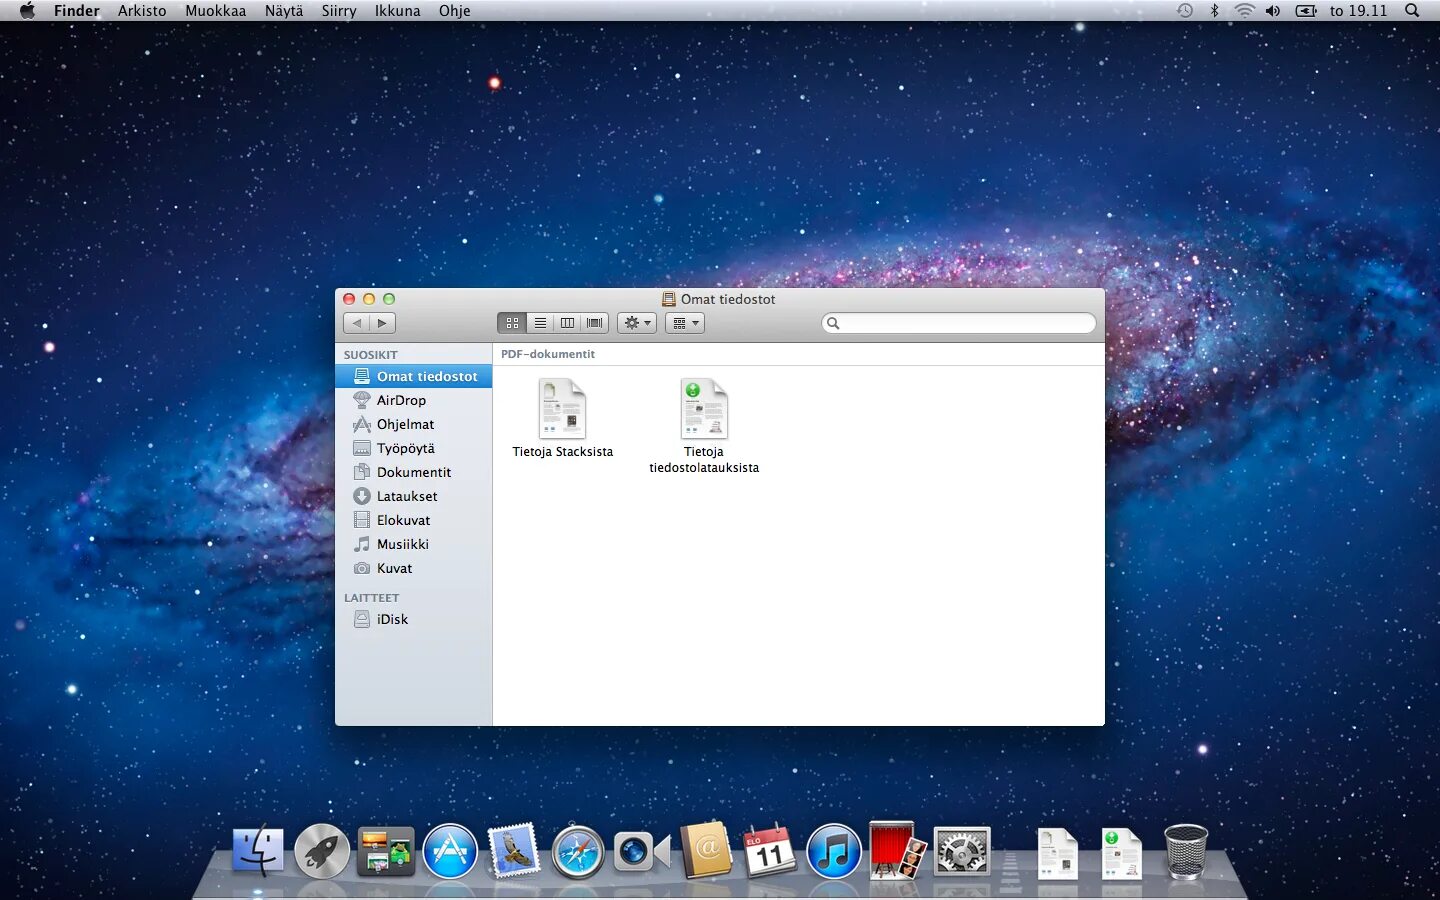This screenshot has height=900, width=1440.
Task: Open the item arrangement dropdown
Action: point(684,322)
